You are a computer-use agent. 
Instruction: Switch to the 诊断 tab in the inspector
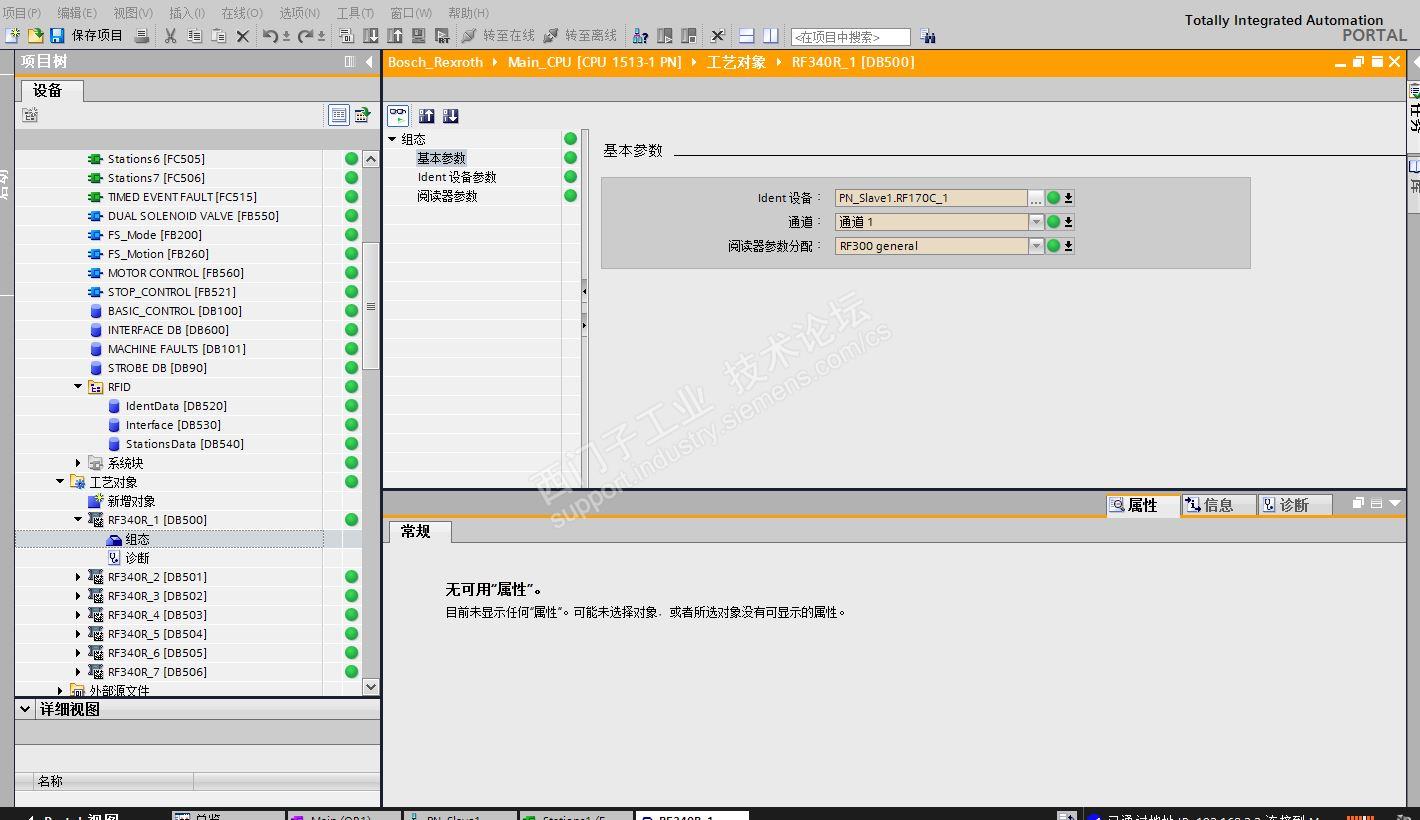(1294, 505)
